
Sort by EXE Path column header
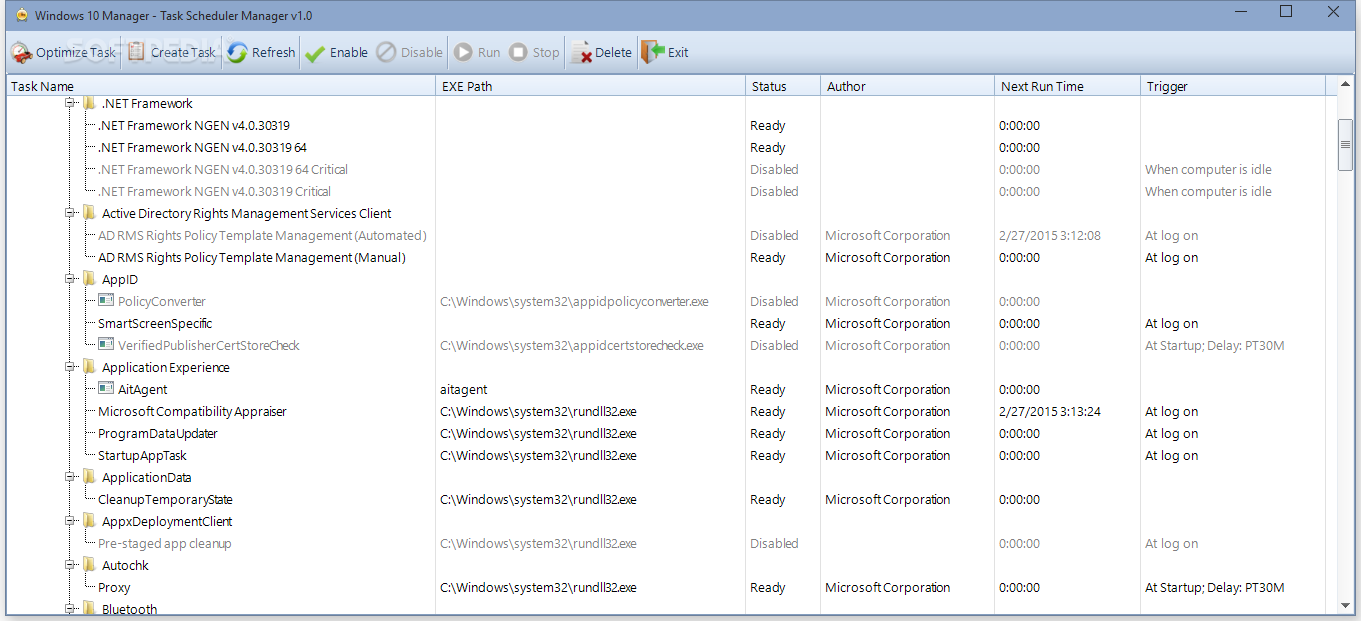[x=591, y=86]
